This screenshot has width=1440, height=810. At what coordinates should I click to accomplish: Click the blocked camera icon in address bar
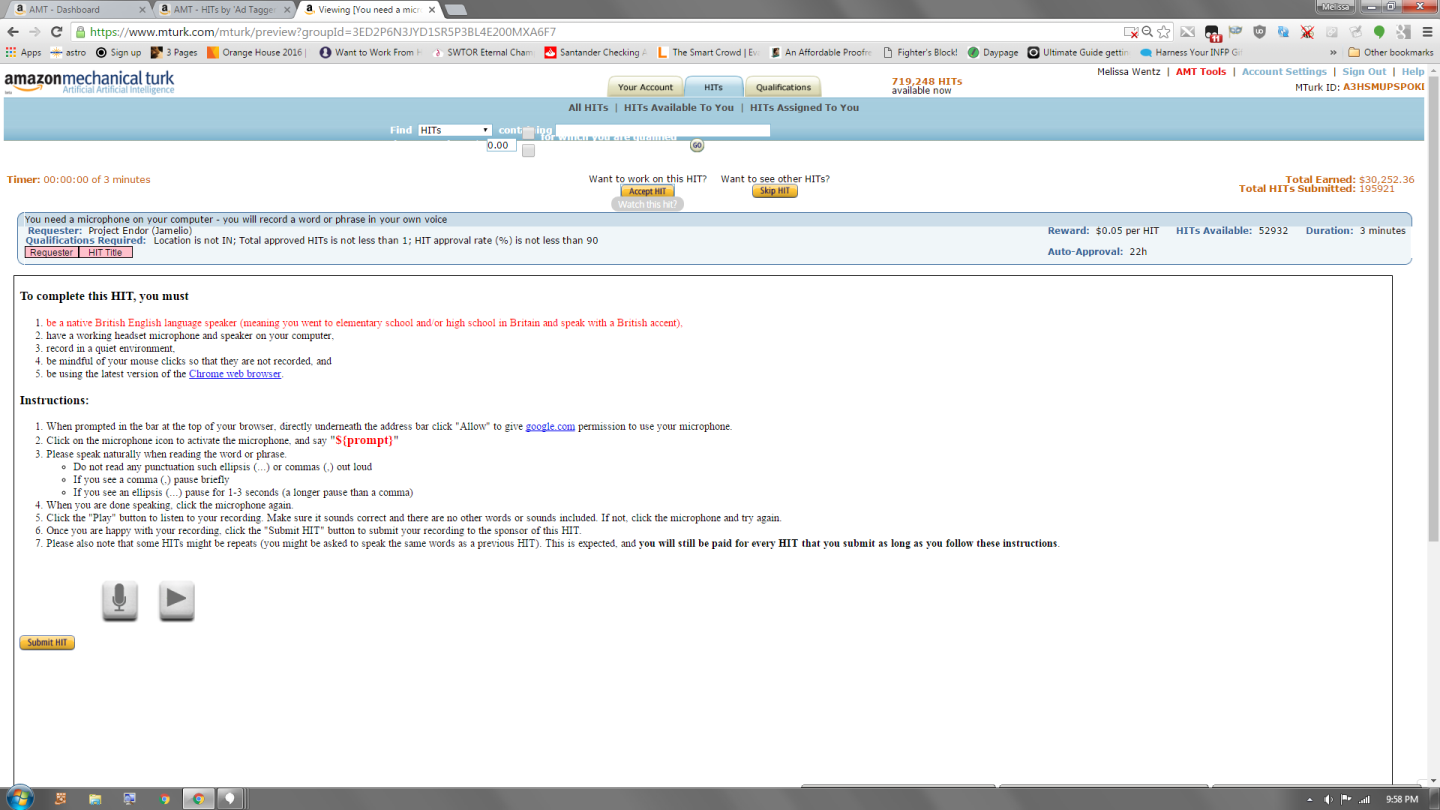(1131, 32)
